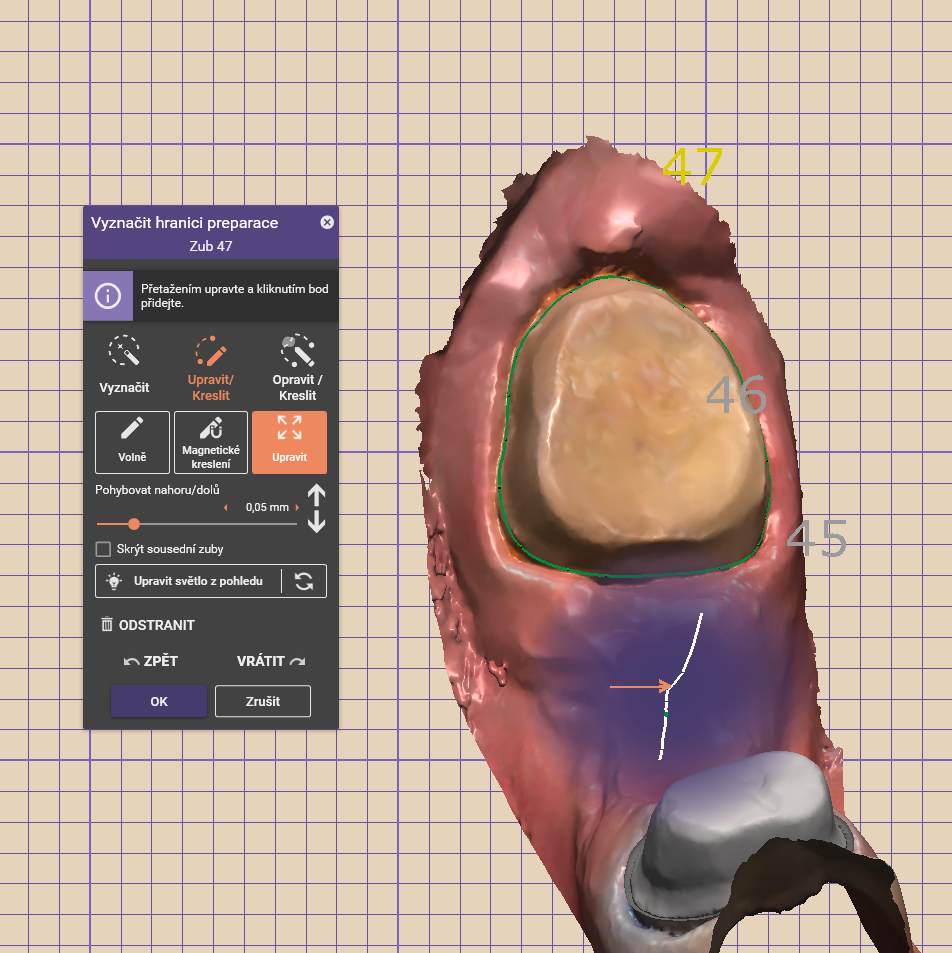This screenshot has width=952, height=953.
Task: Click Upravit světlo z pohledu button
Action: [x=189, y=581]
